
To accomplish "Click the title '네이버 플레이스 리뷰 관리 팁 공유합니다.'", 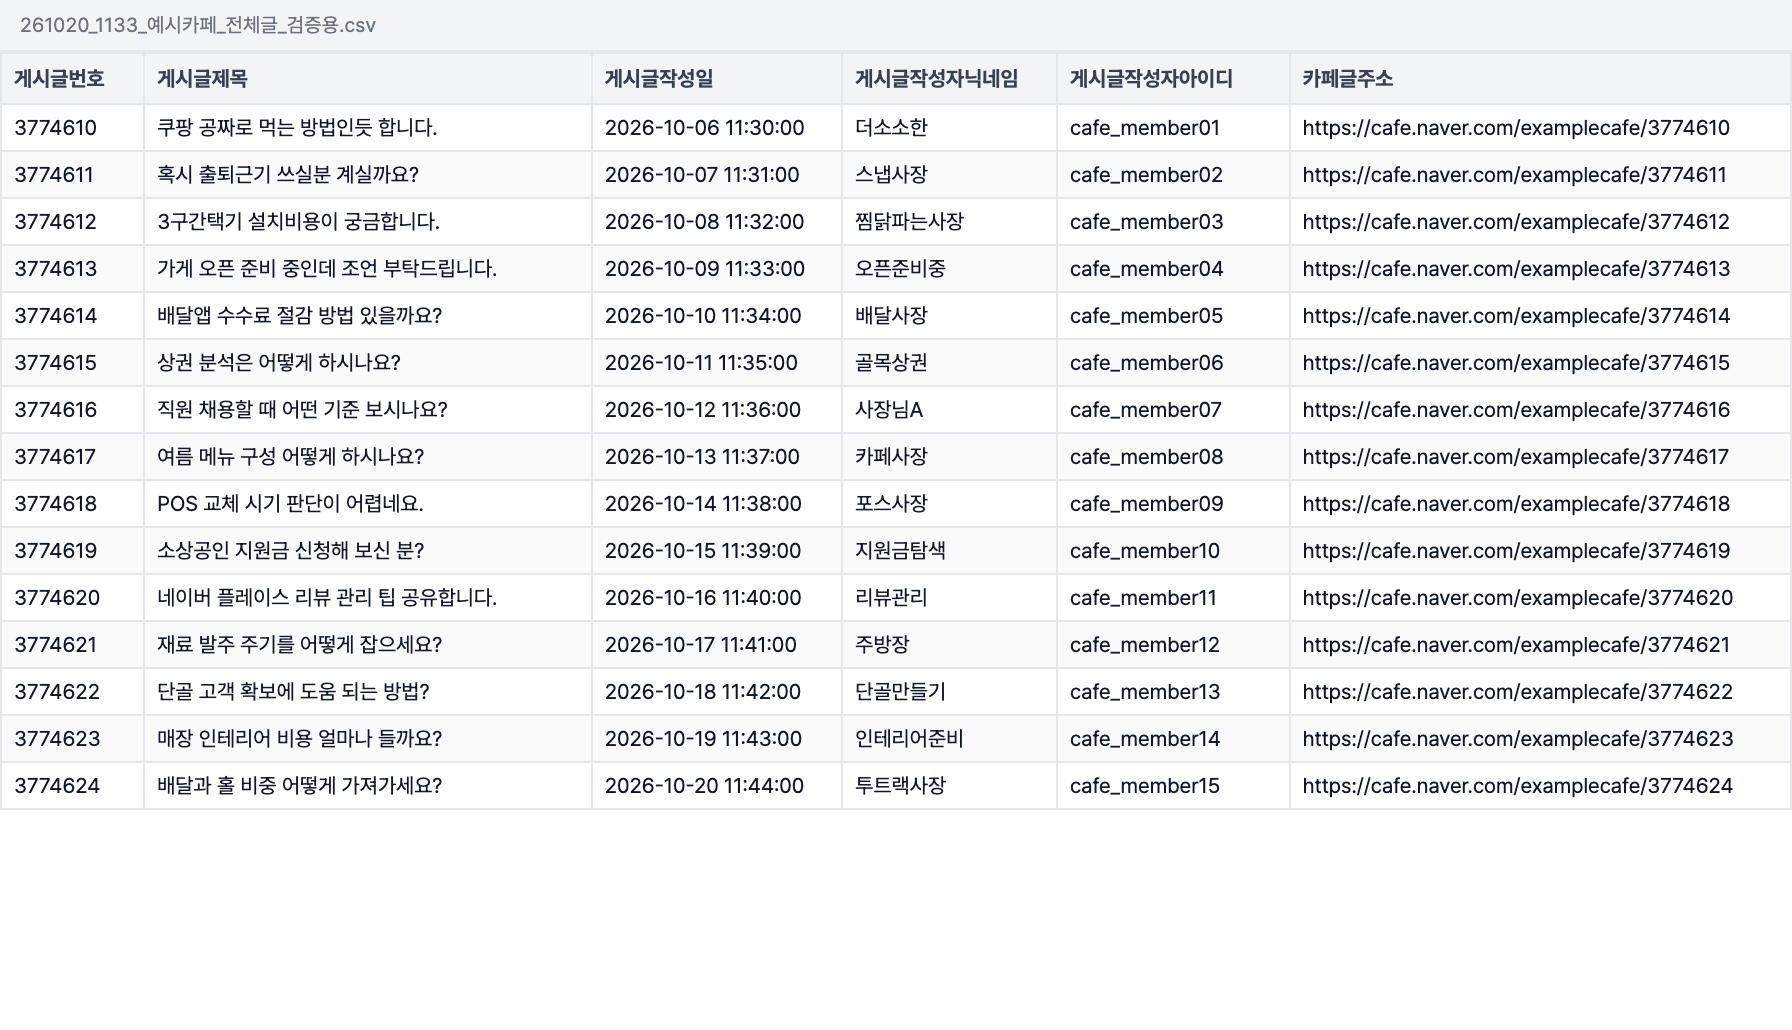I will click(x=327, y=598).
